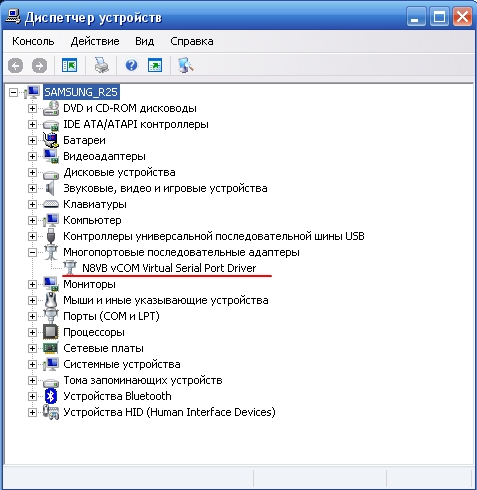The image size is (477, 490).
Task: Open the Действие menu
Action: [x=95, y=41]
